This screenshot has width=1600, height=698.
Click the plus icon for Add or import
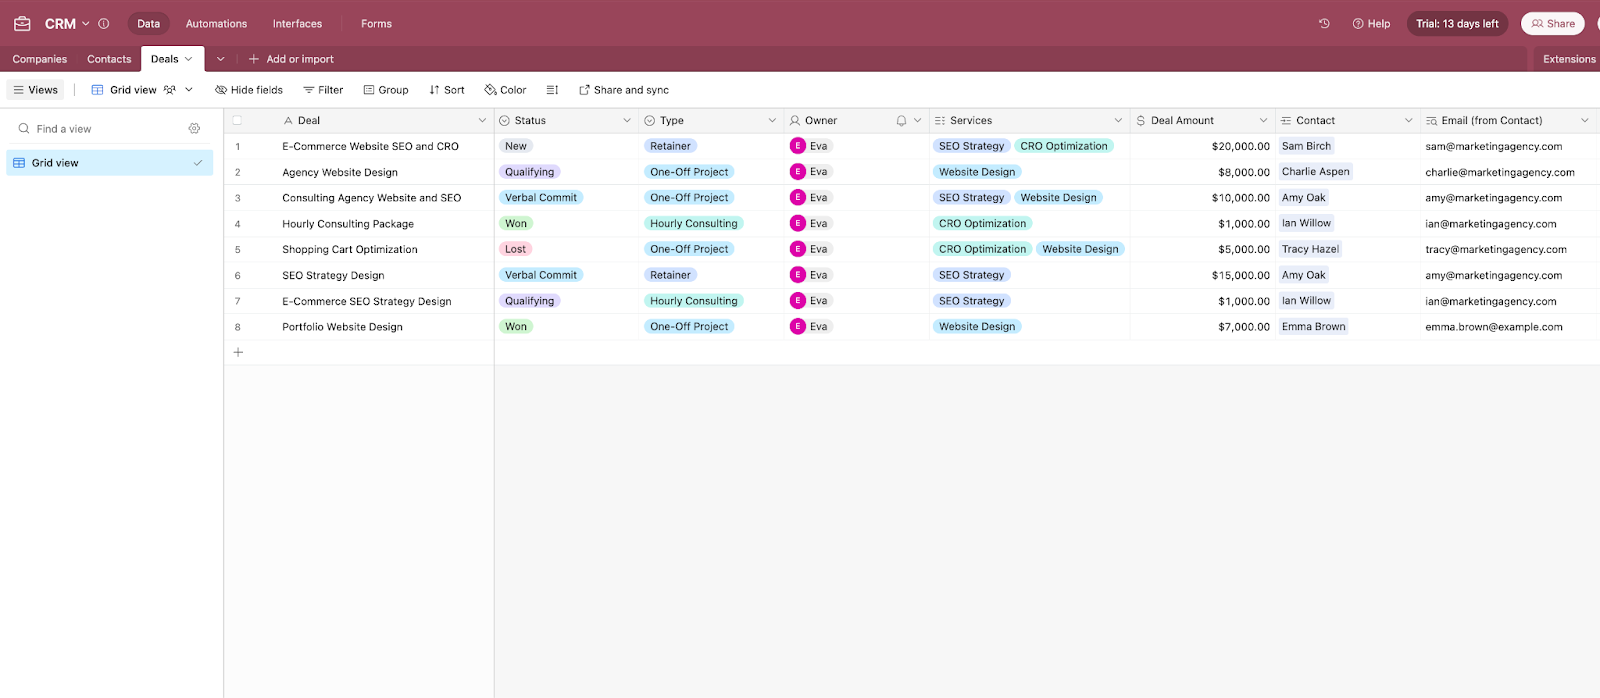coord(254,59)
